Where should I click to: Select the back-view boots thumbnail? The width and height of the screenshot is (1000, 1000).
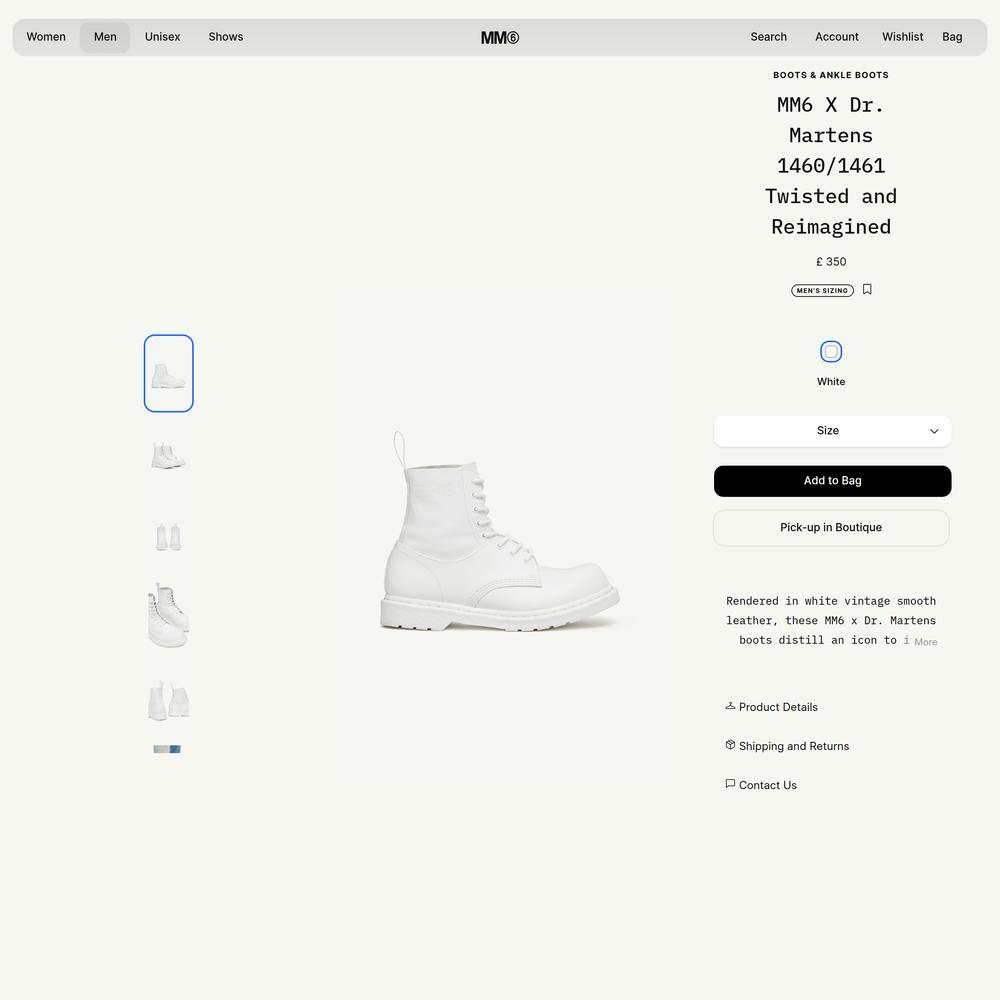point(168,536)
